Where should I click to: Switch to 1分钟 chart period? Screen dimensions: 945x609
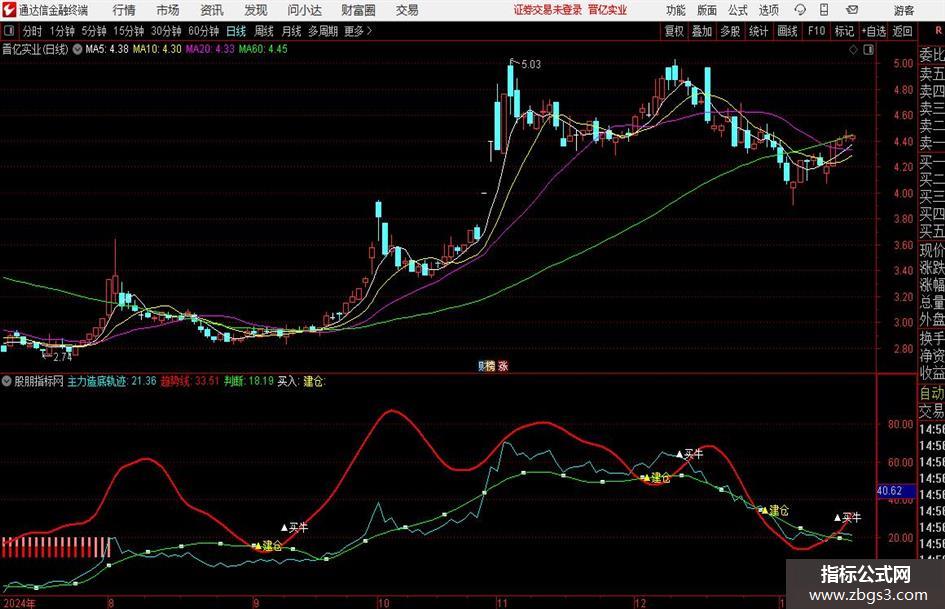coord(62,31)
